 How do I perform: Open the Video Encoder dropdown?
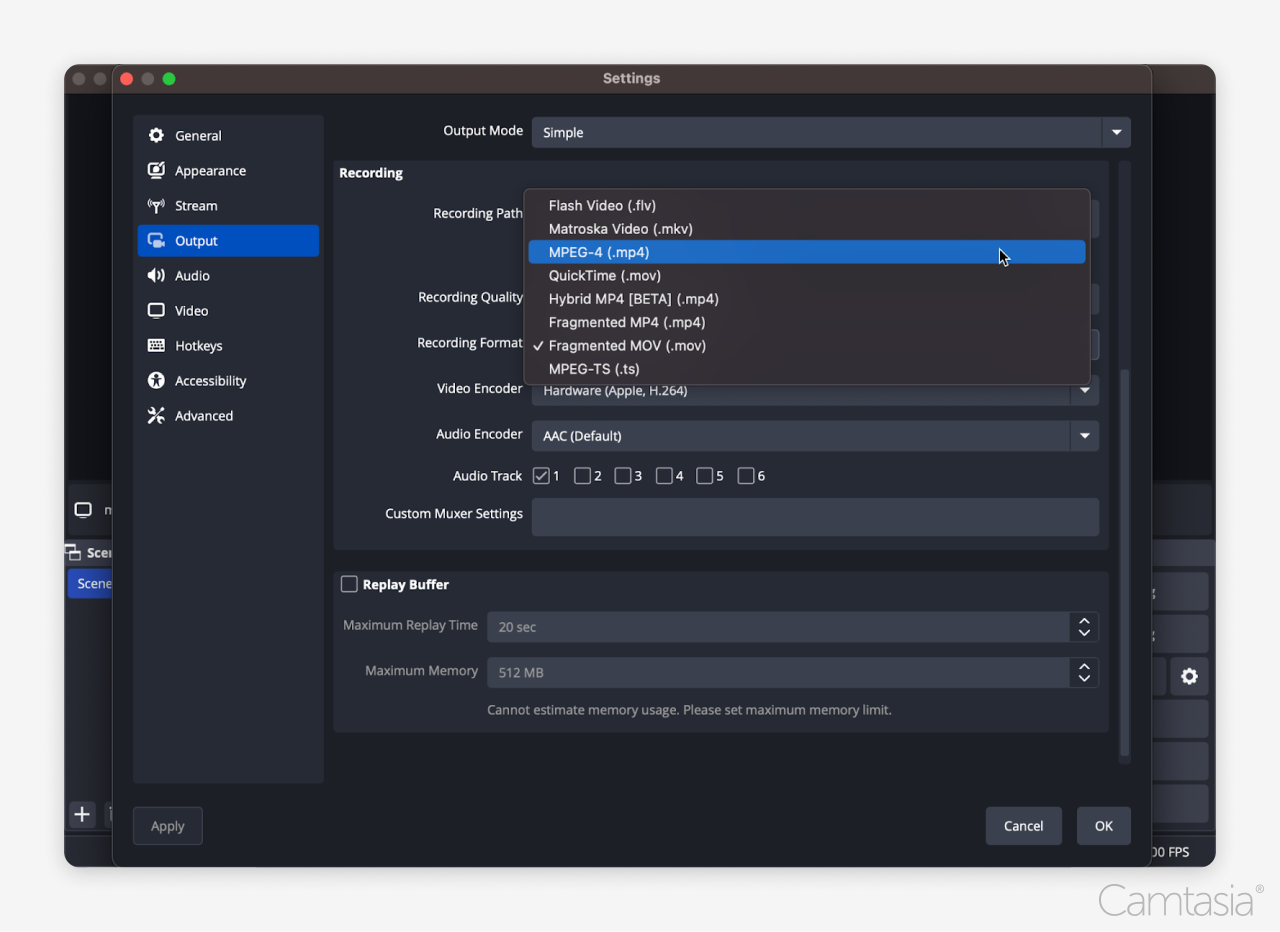1084,390
